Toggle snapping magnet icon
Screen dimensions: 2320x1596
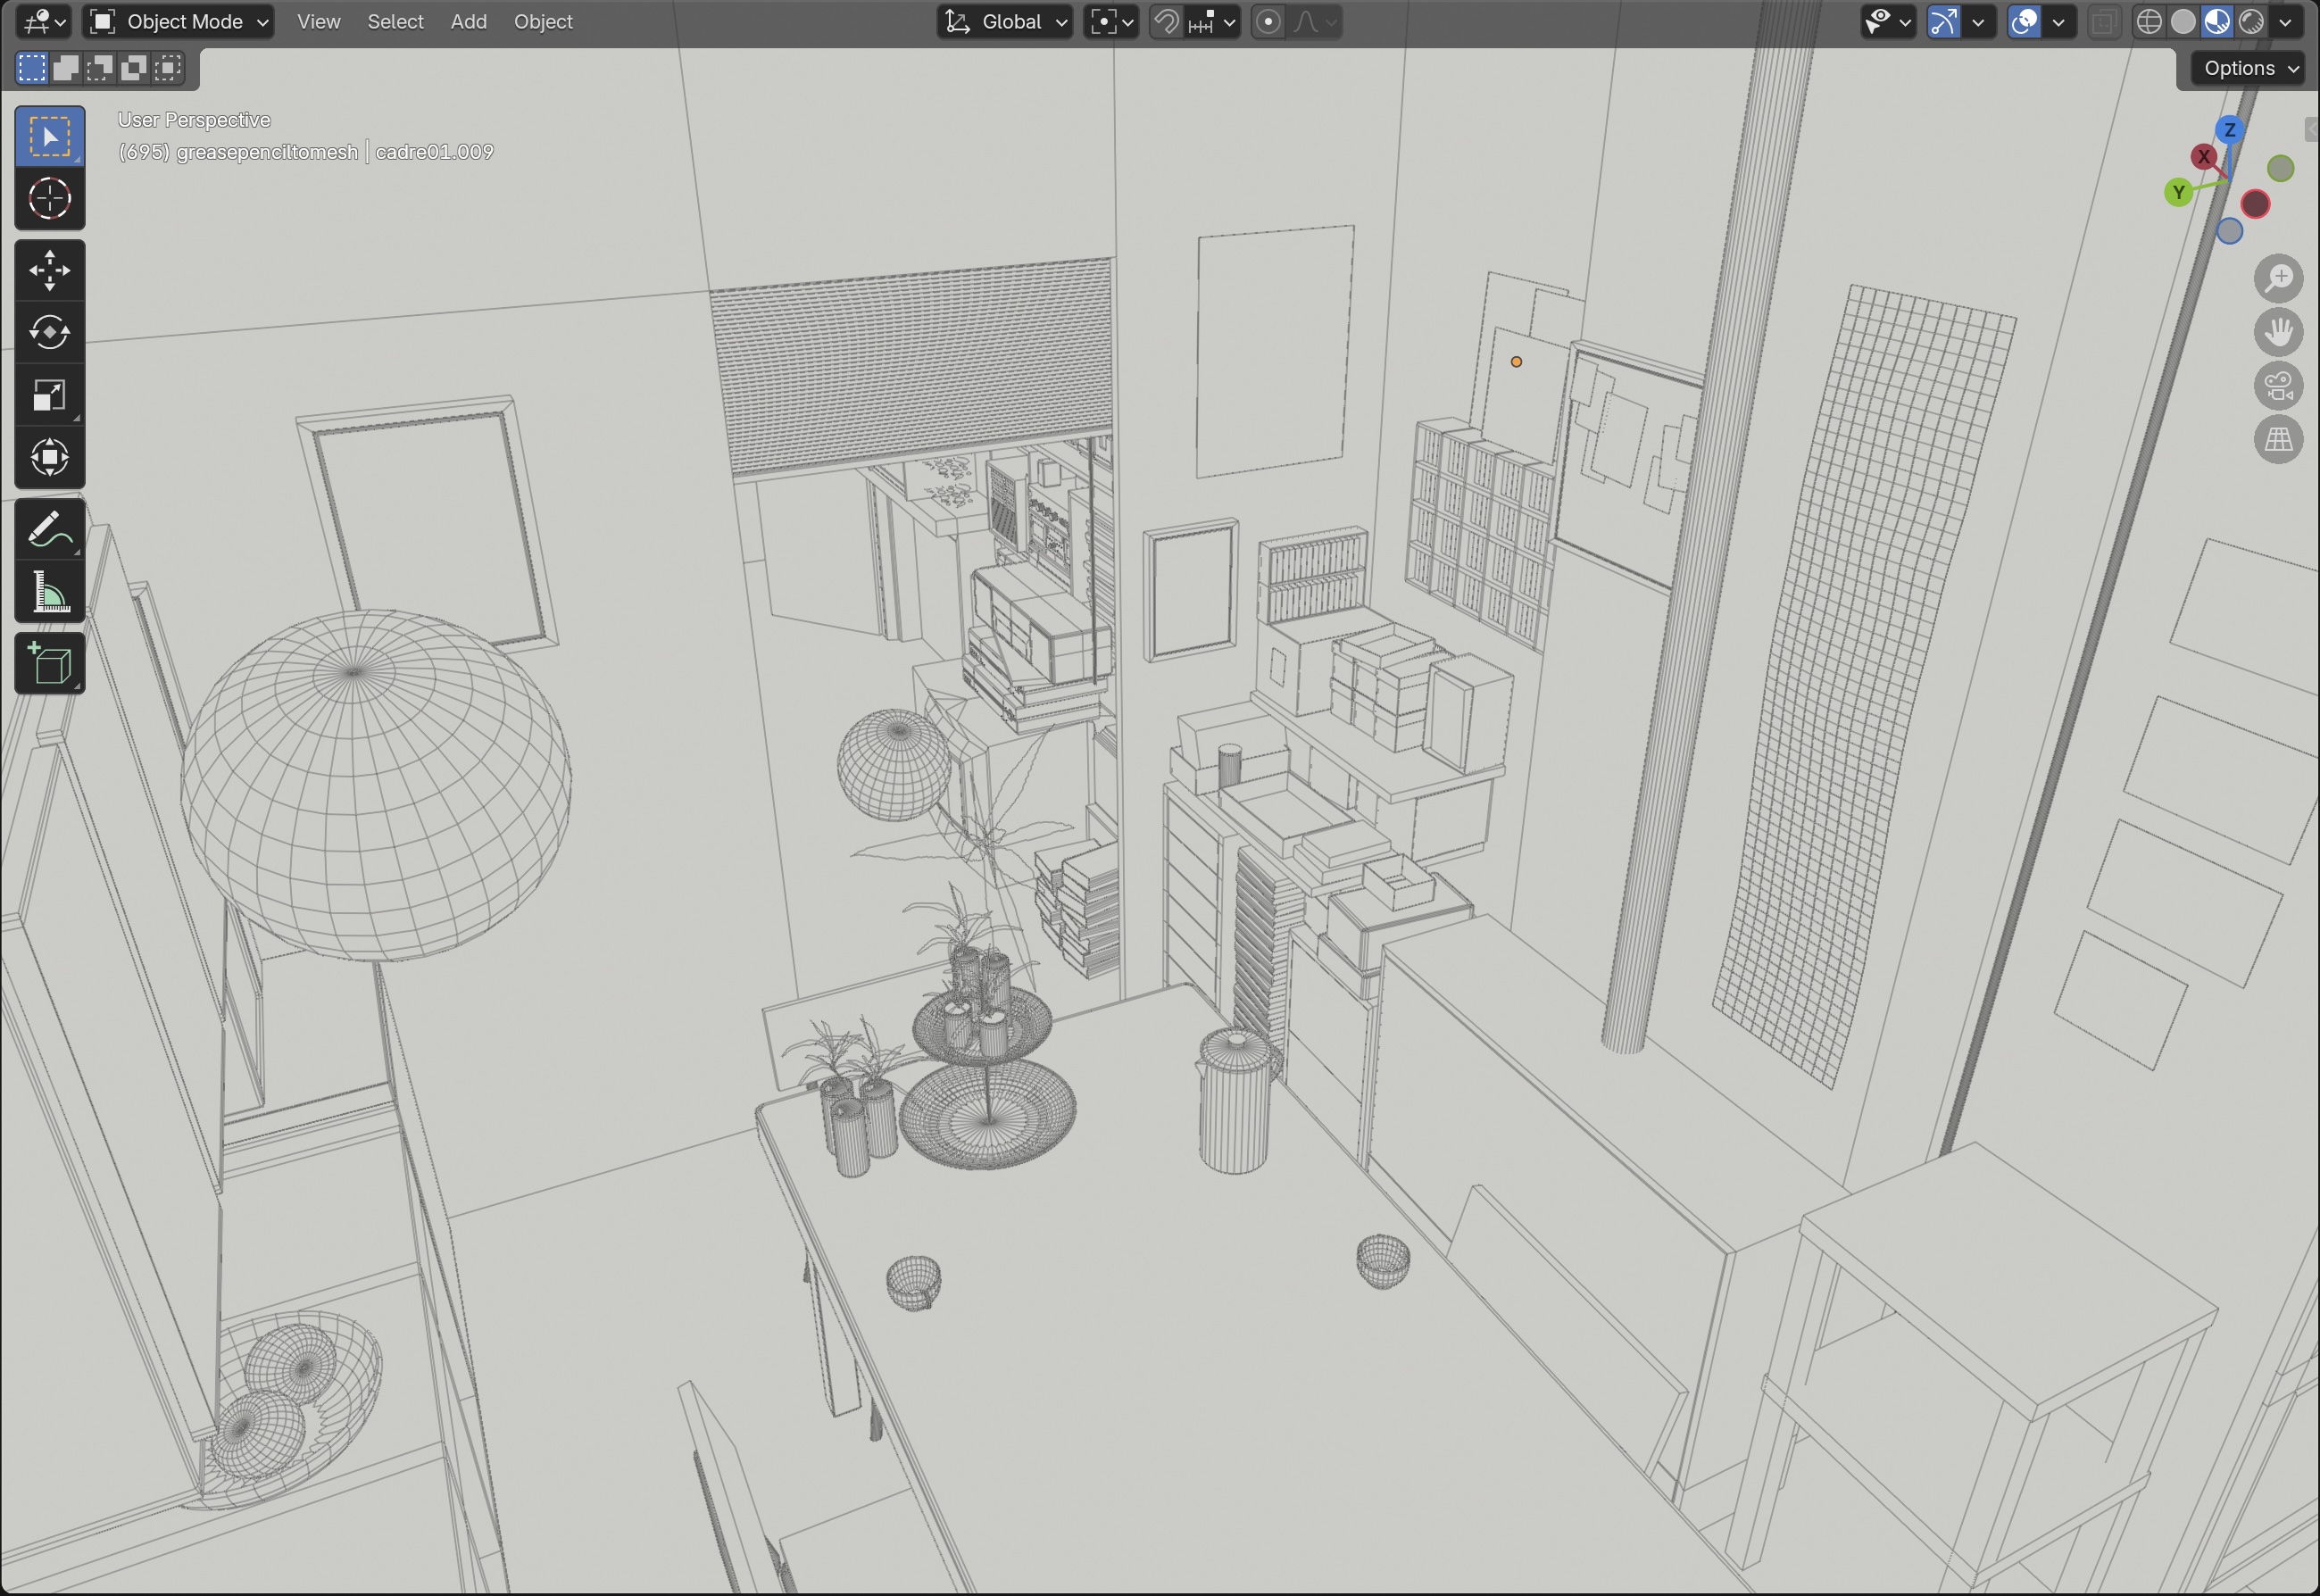1166,22
